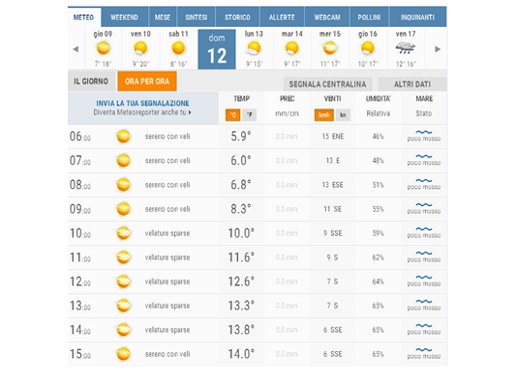The image size is (516, 369).
Task: Select the mer 15 forecast day
Action: tap(330, 49)
